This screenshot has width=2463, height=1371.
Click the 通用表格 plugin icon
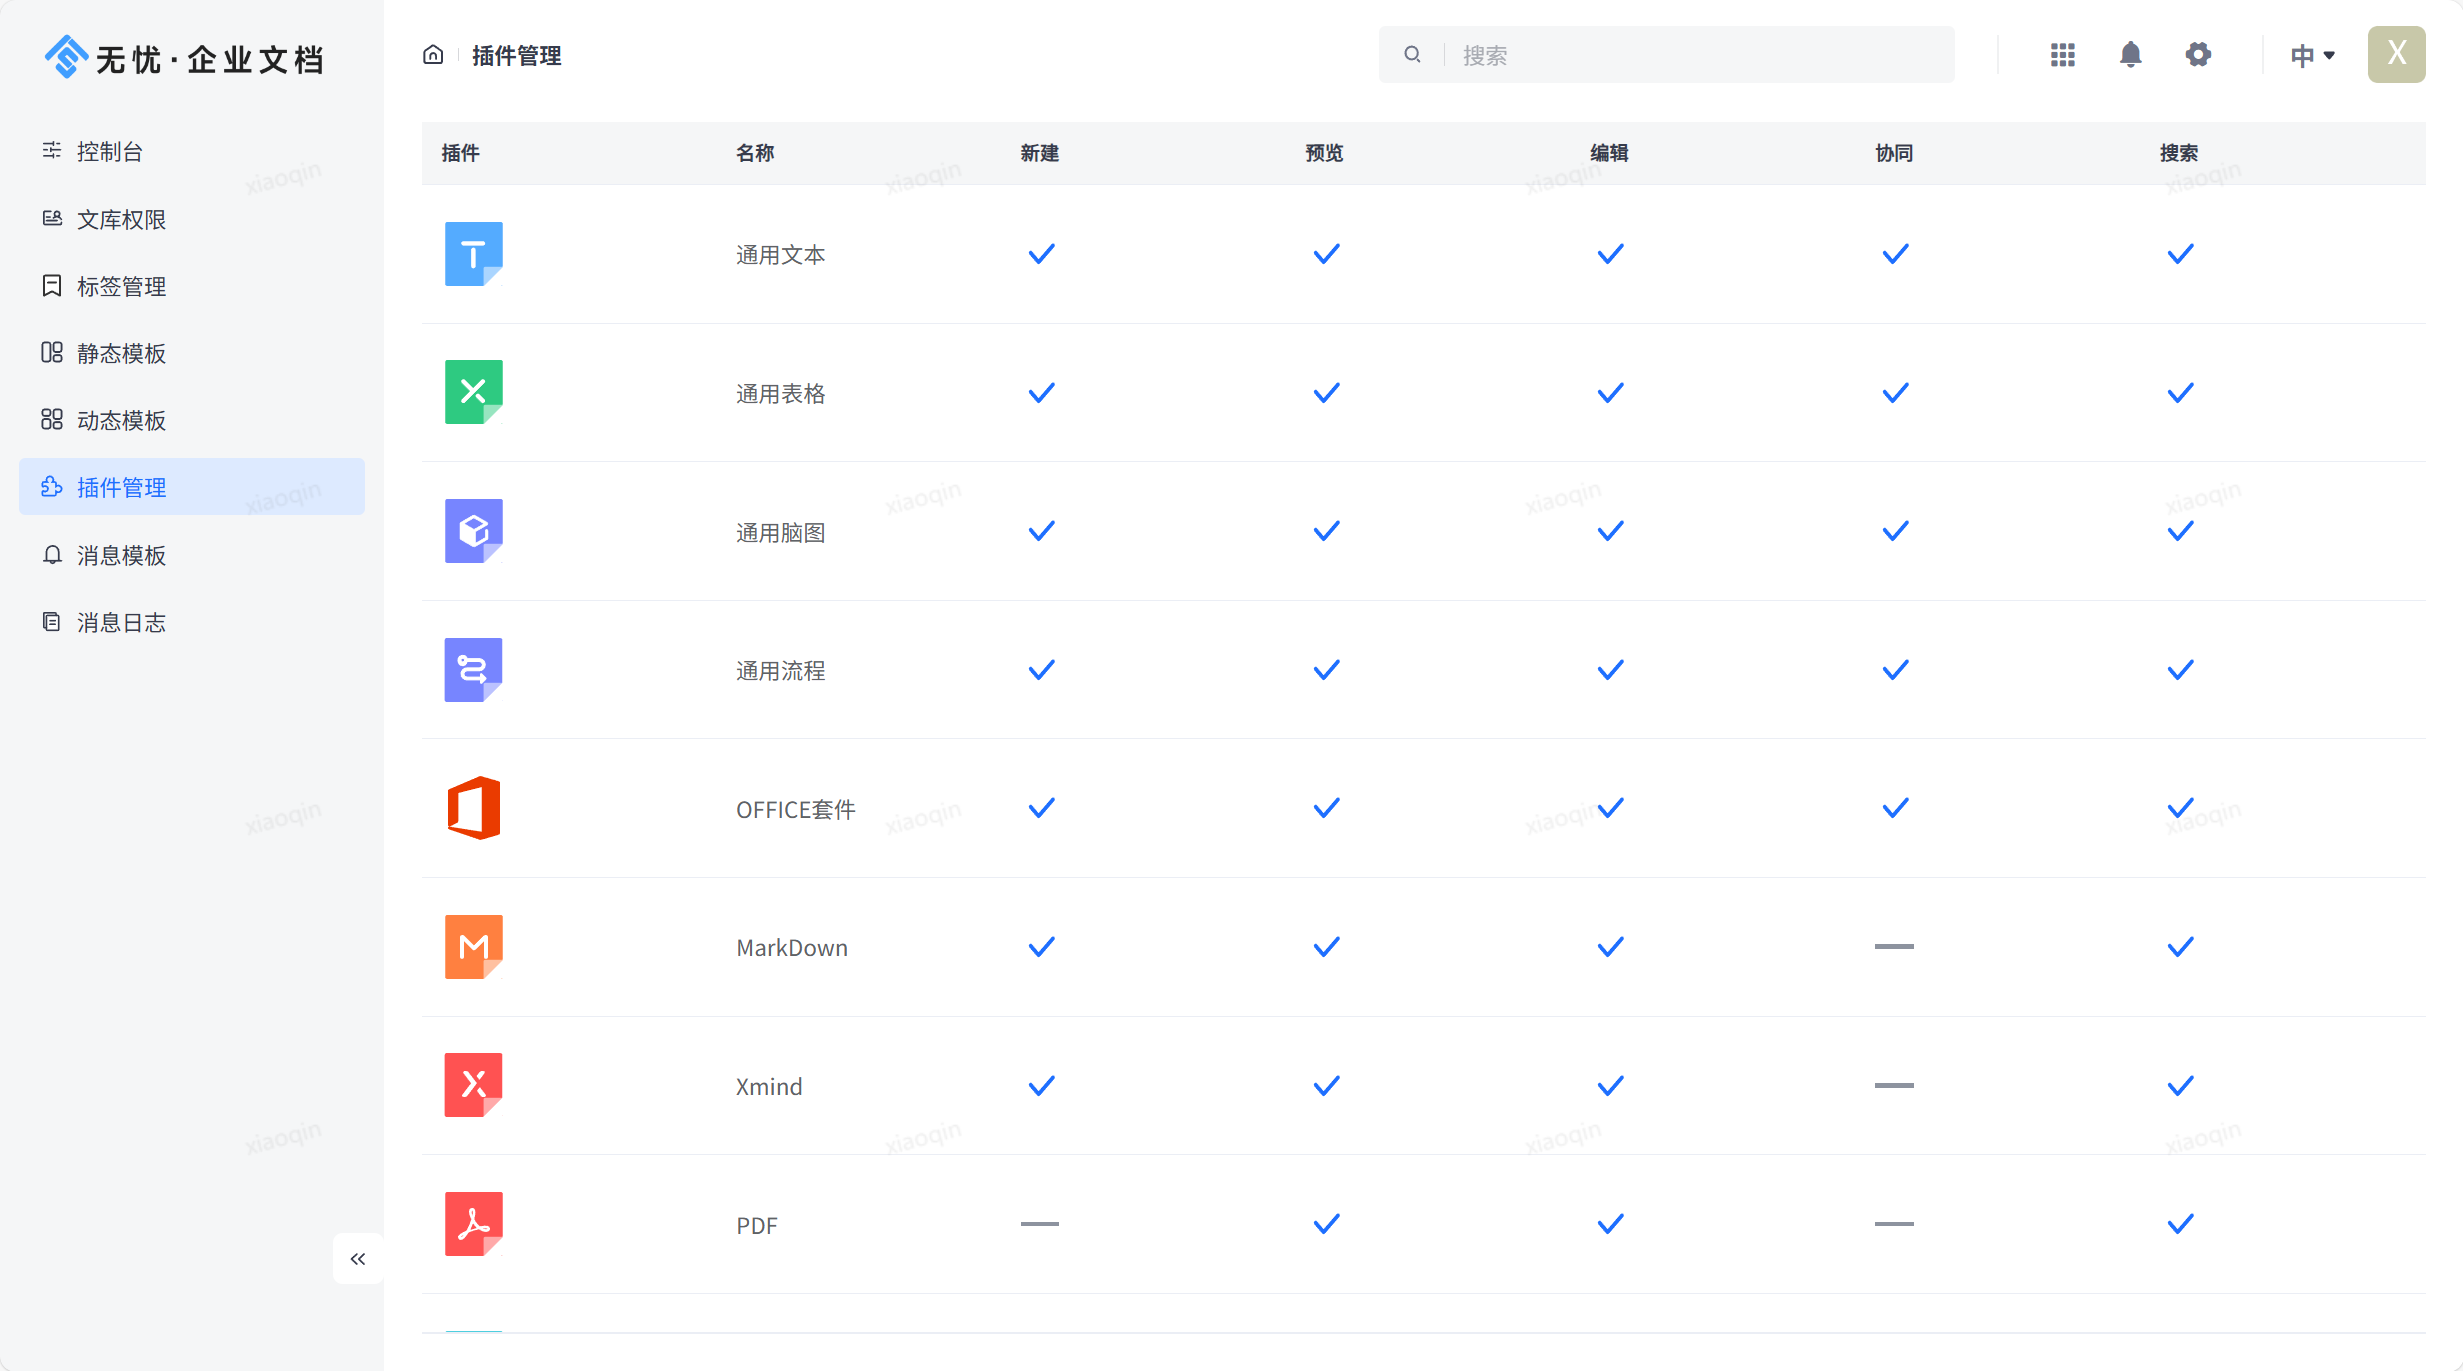pos(473,392)
